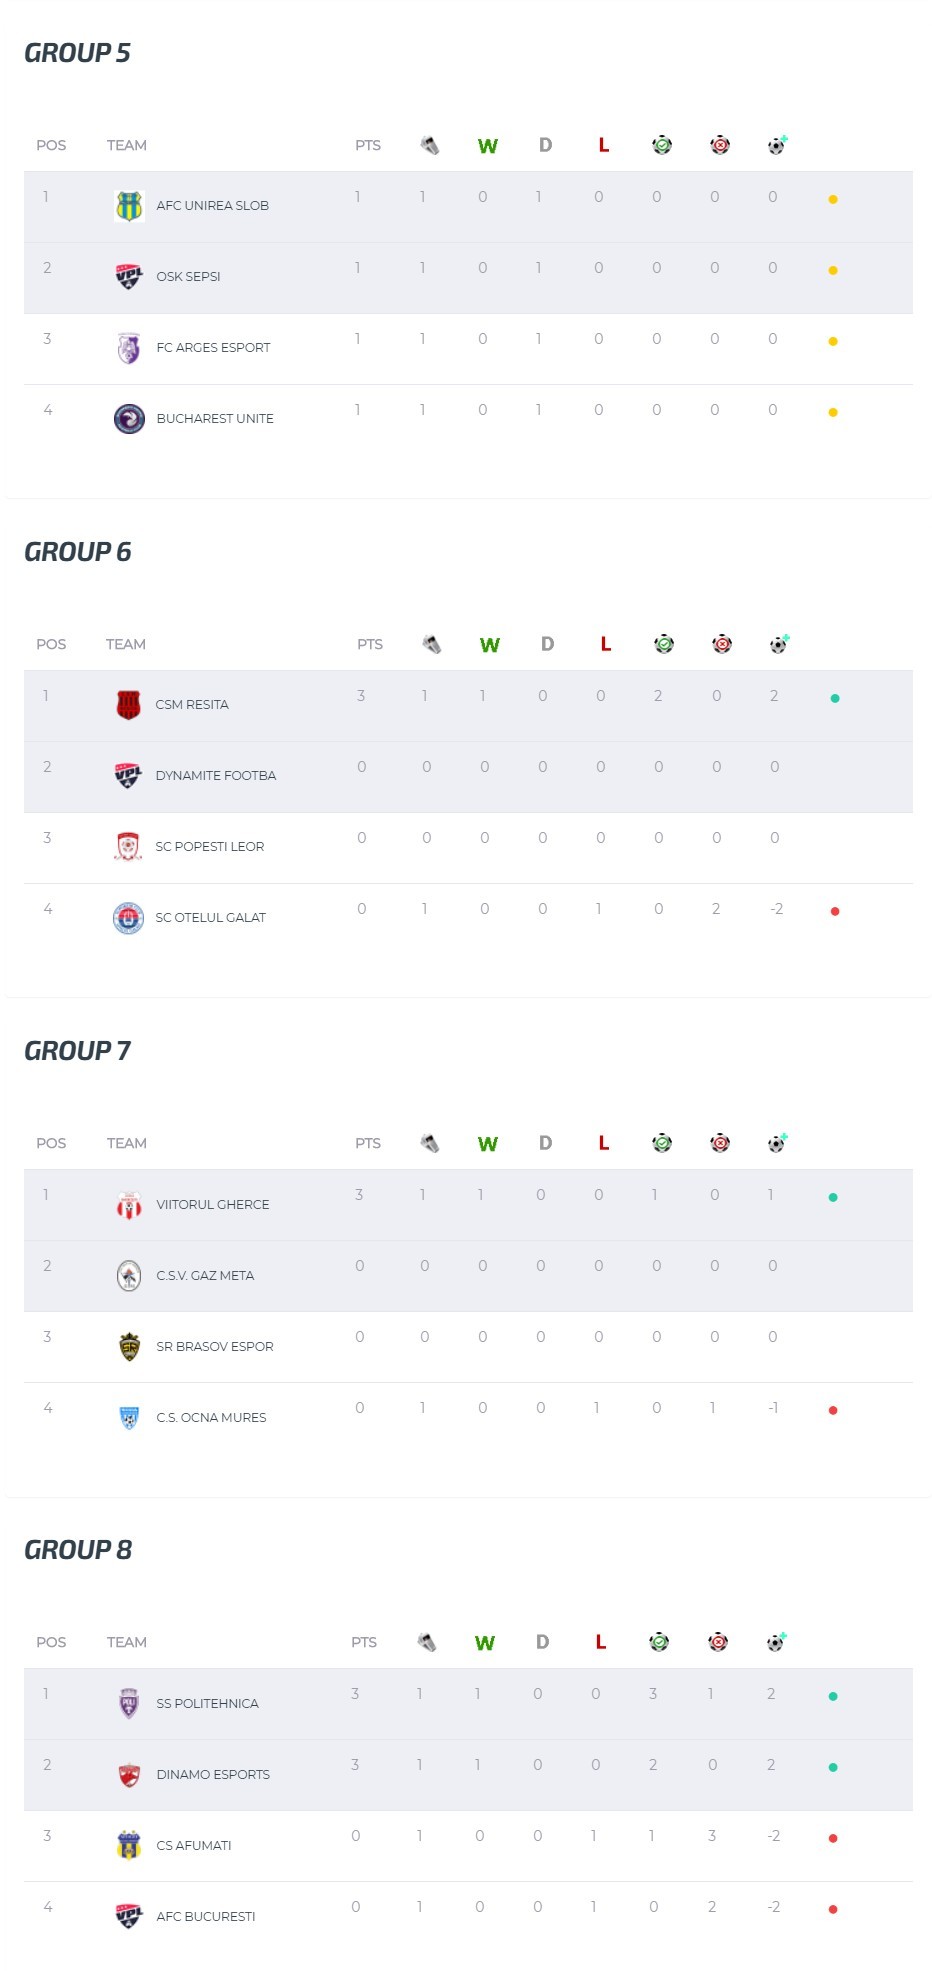Click the goals-scored ball icon in Group 6
This screenshot has height=1971, width=932.
click(x=664, y=645)
